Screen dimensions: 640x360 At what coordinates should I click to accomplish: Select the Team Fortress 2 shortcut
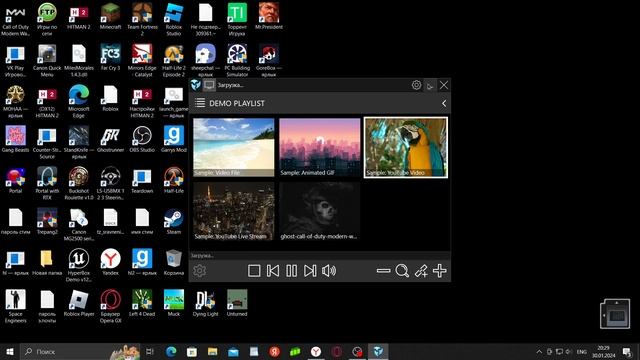point(142,19)
